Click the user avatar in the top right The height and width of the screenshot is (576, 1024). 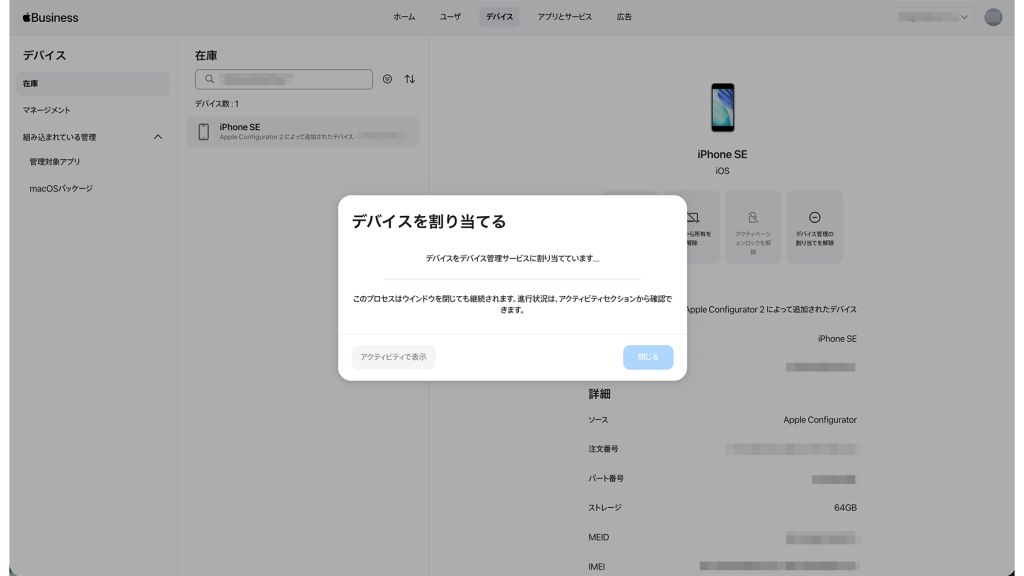click(x=992, y=17)
